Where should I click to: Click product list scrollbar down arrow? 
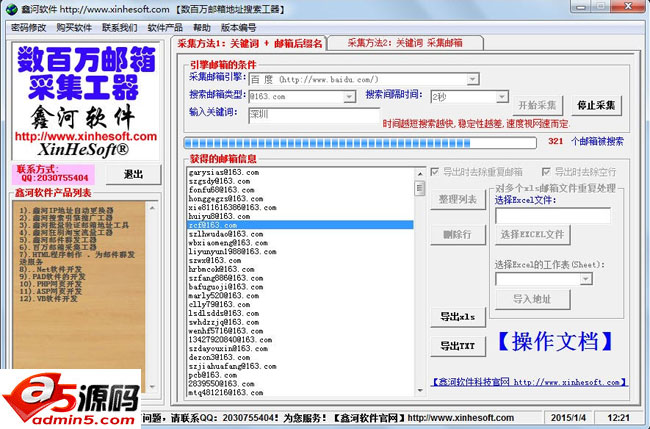coord(152,386)
